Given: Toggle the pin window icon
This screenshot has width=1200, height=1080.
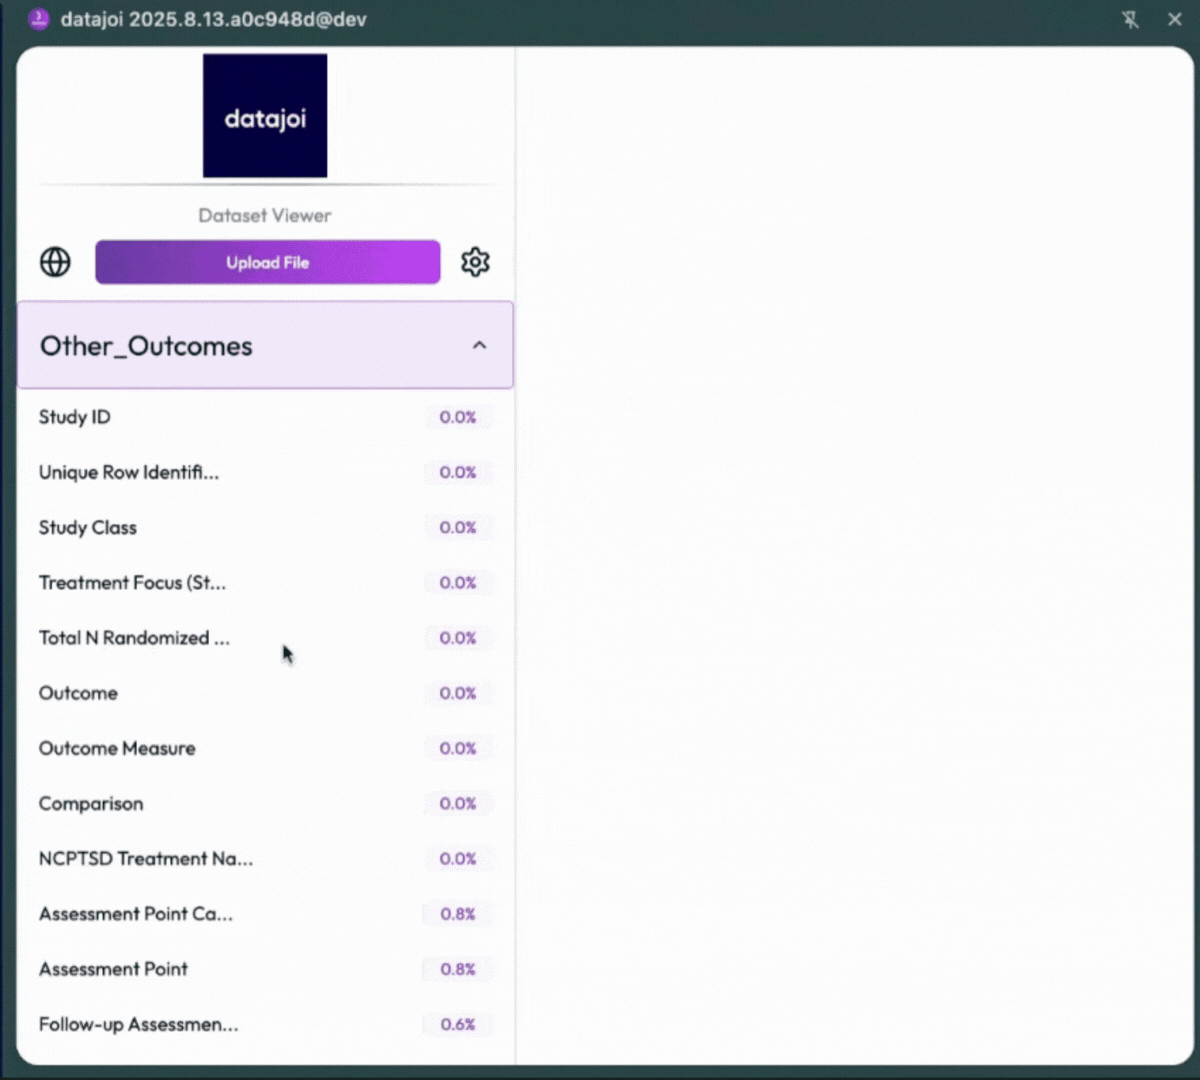Looking at the screenshot, I should point(1131,19).
